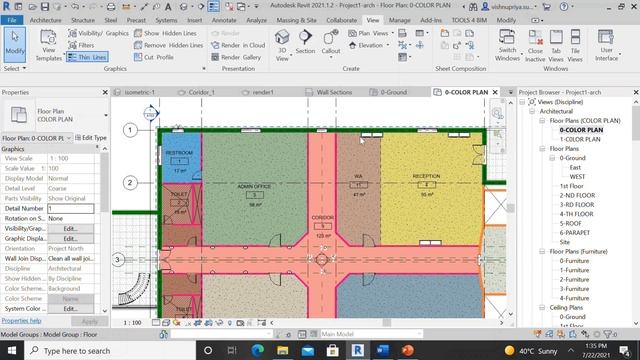Edit Graphic Display options in Properties
Screen dimensions: 640x360
tap(71, 238)
